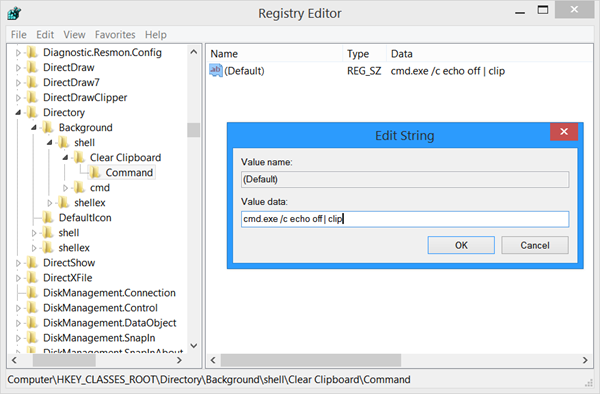Click the tree pane horizontal scroll right arrow
Viewport: 600px width, 394px height.
click(179, 360)
